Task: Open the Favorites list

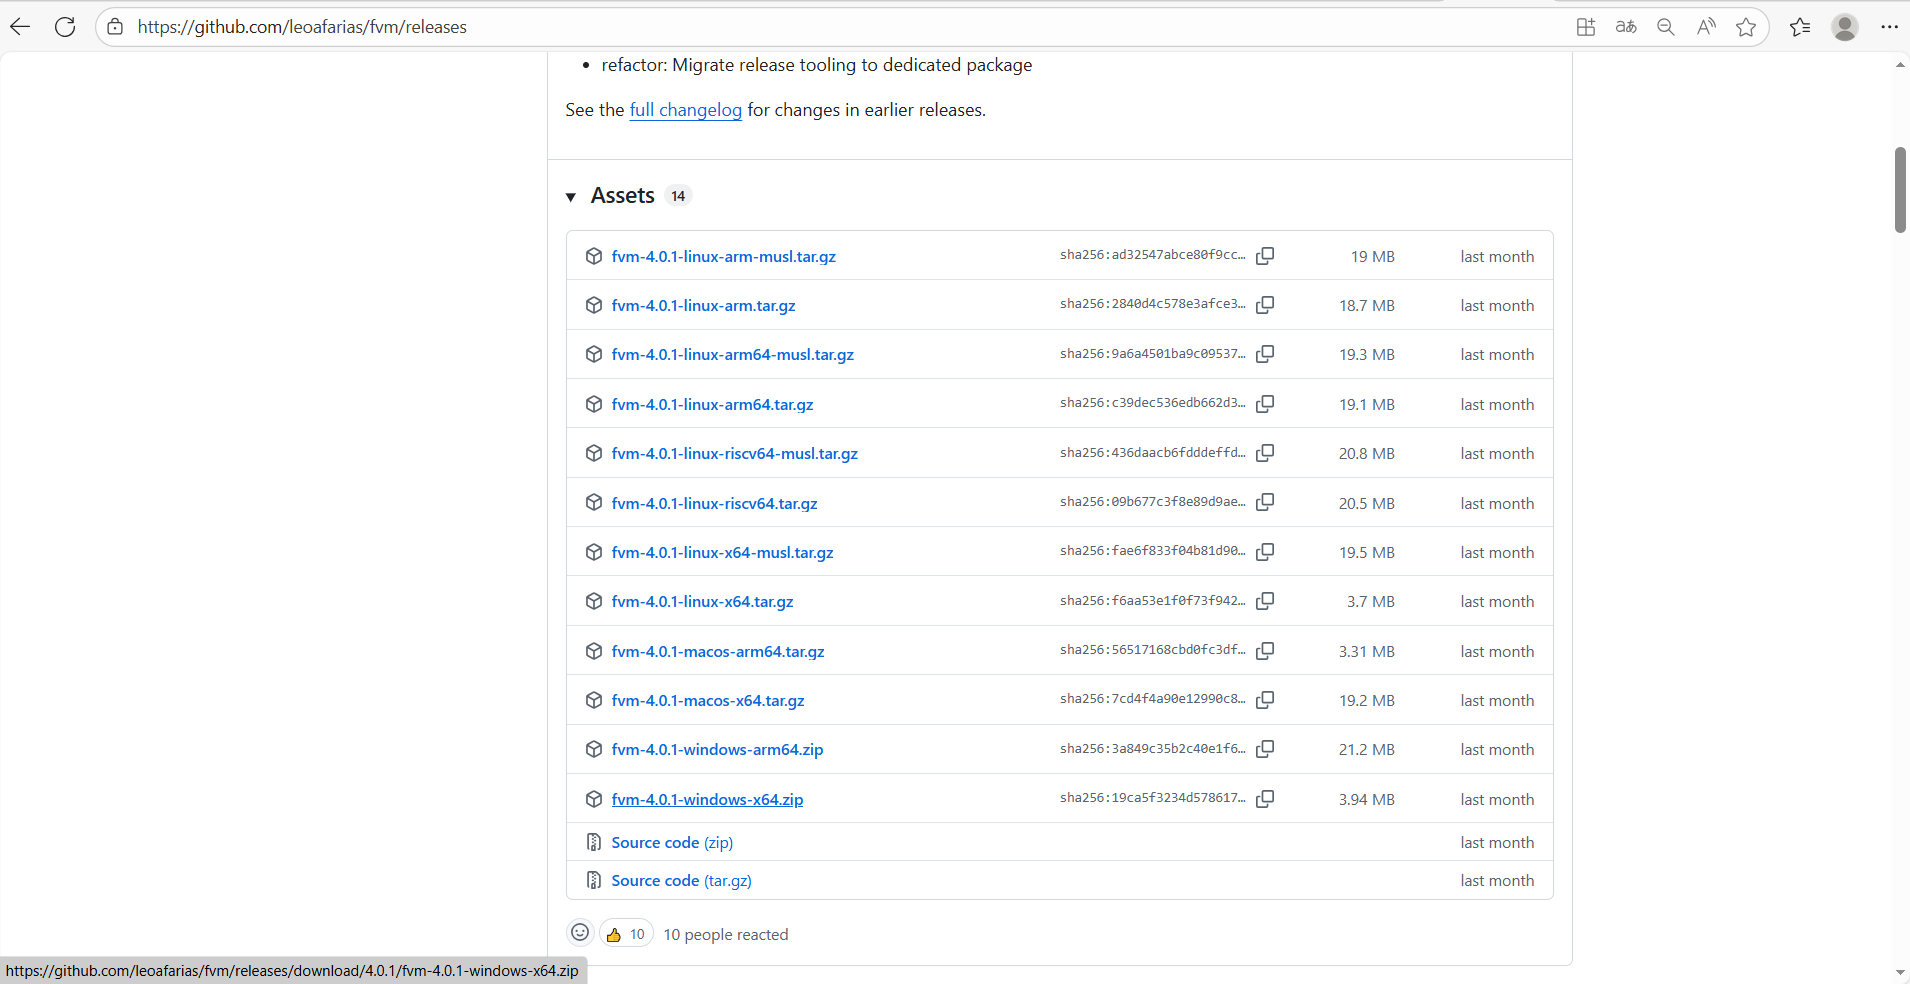Action: pos(1800,27)
